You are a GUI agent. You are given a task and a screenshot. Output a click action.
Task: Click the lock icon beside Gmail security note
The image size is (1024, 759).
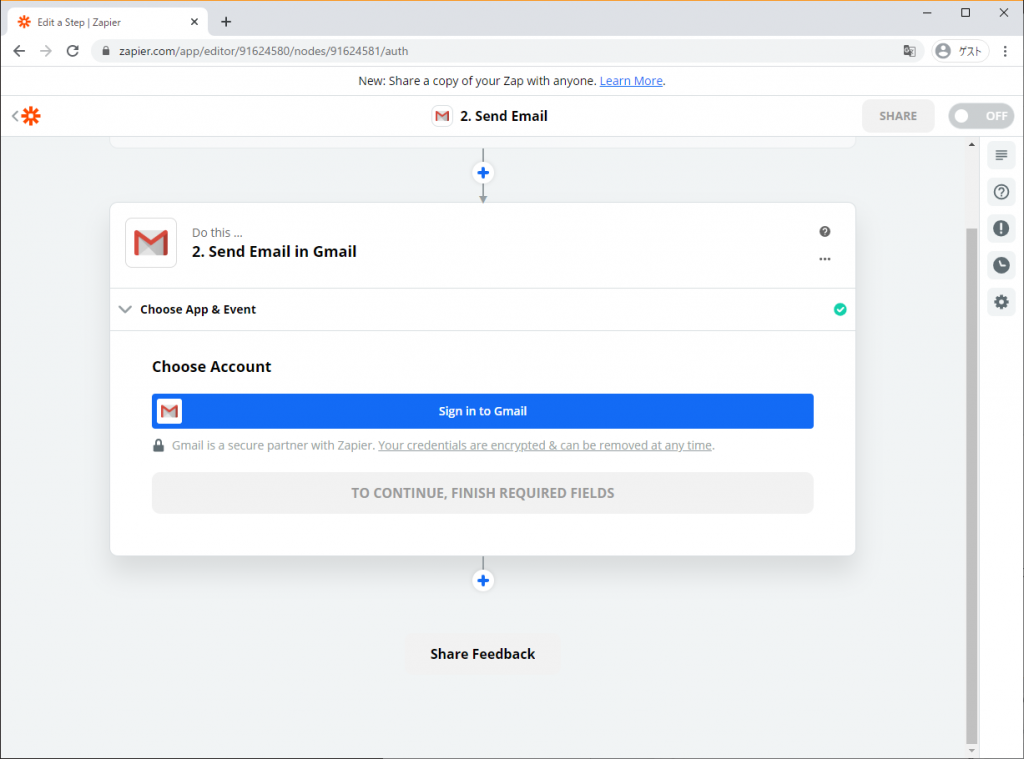pyautogui.click(x=158, y=445)
